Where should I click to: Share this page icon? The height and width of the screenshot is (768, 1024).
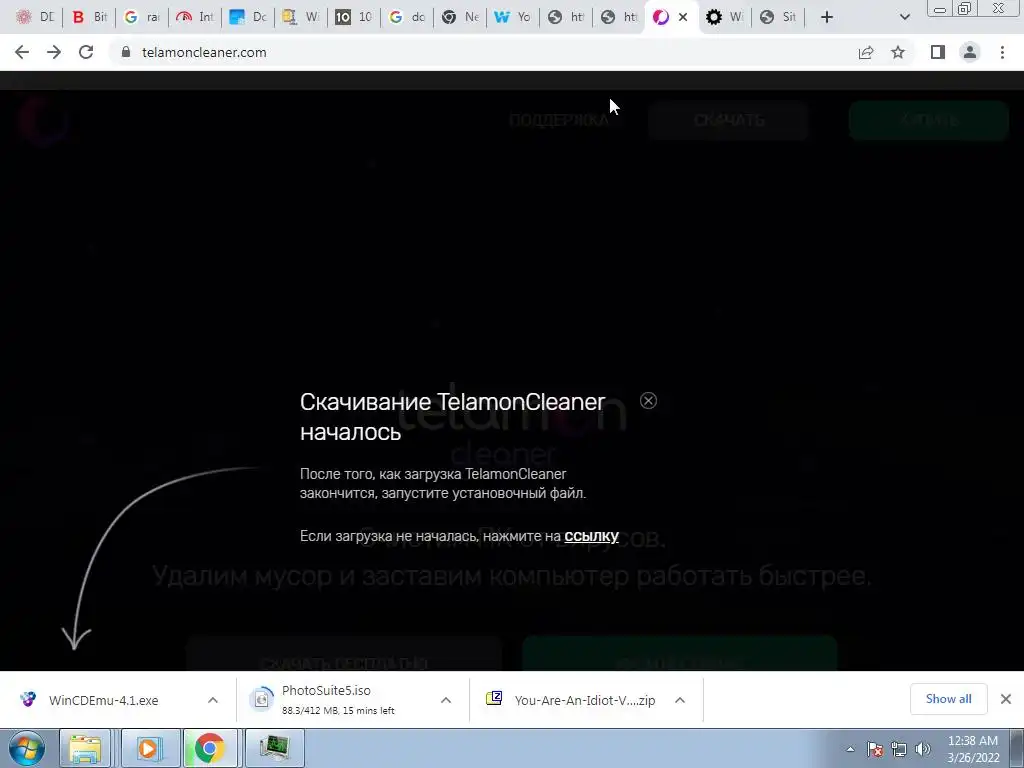(866, 52)
